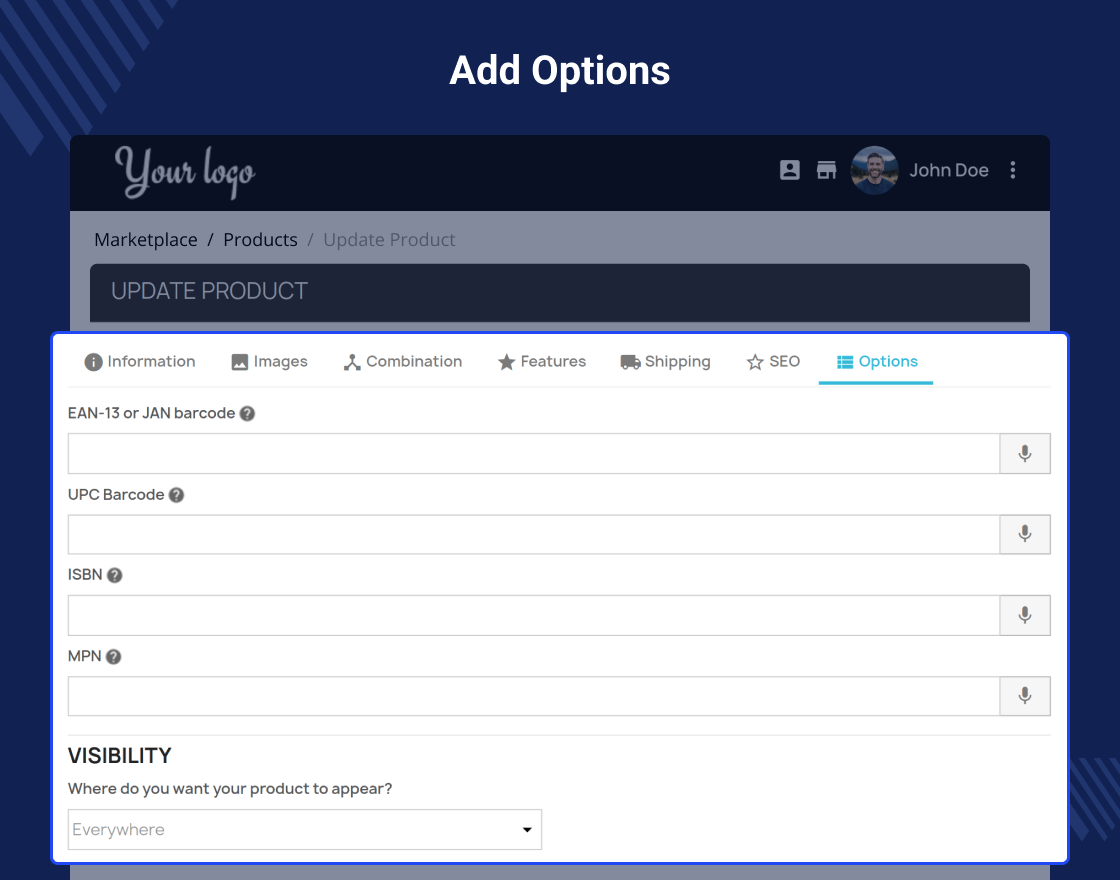Image resolution: width=1120 pixels, height=880 pixels.
Task: Switch to the Information tab
Action: [x=140, y=361]
